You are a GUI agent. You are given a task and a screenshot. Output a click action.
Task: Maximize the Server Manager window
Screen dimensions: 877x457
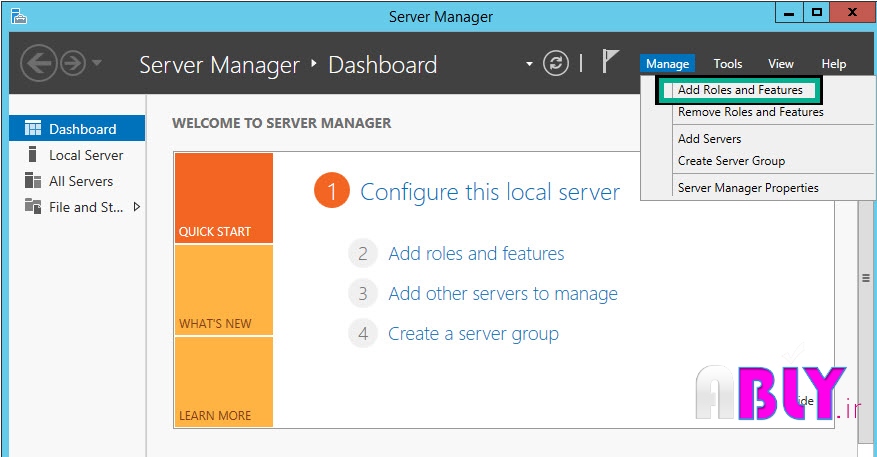(x=817, y=12)
